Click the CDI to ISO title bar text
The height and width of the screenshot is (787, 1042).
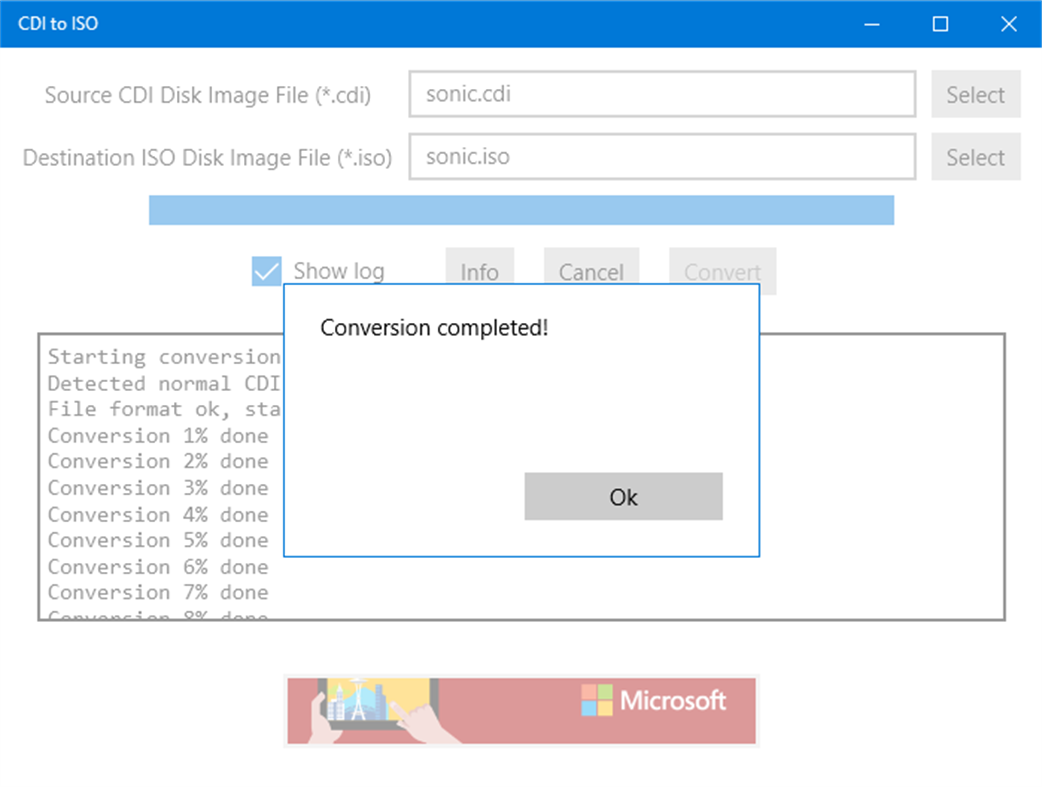[57, 23]
